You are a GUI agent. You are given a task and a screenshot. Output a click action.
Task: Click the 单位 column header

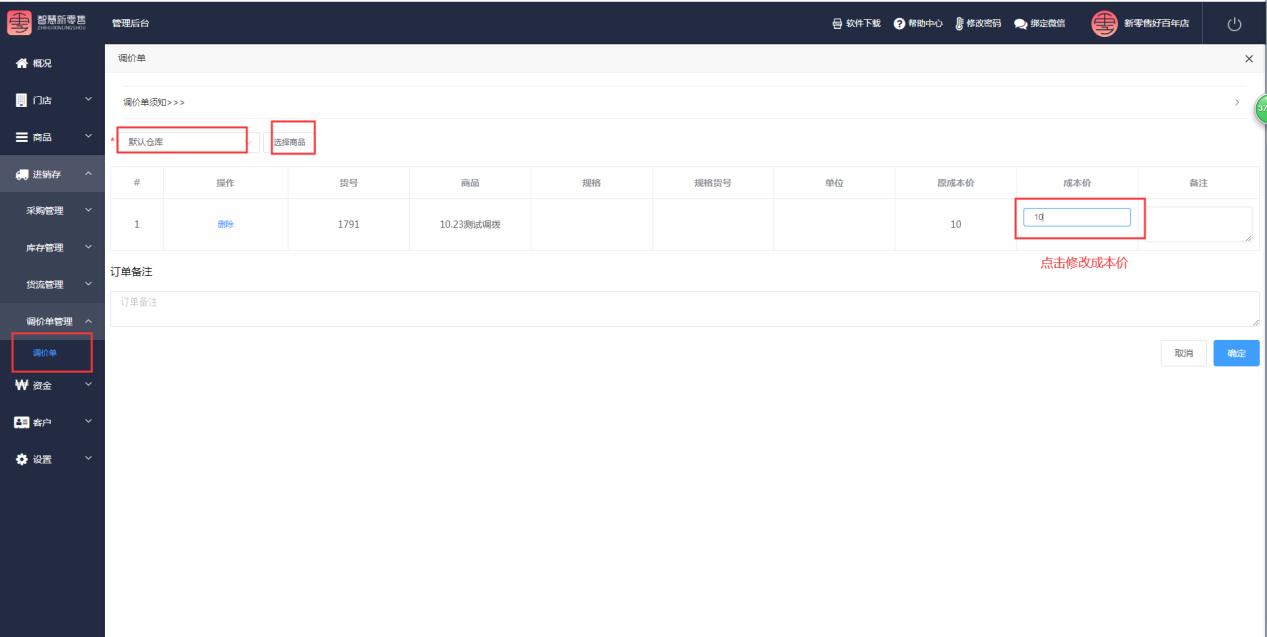tap(834, 183)
